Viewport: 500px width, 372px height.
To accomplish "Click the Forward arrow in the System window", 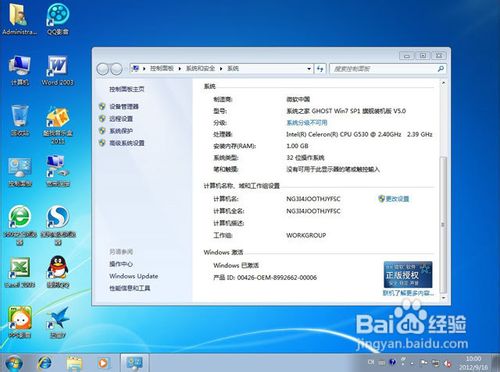I will pyautogui.click(x=116, y=69).
